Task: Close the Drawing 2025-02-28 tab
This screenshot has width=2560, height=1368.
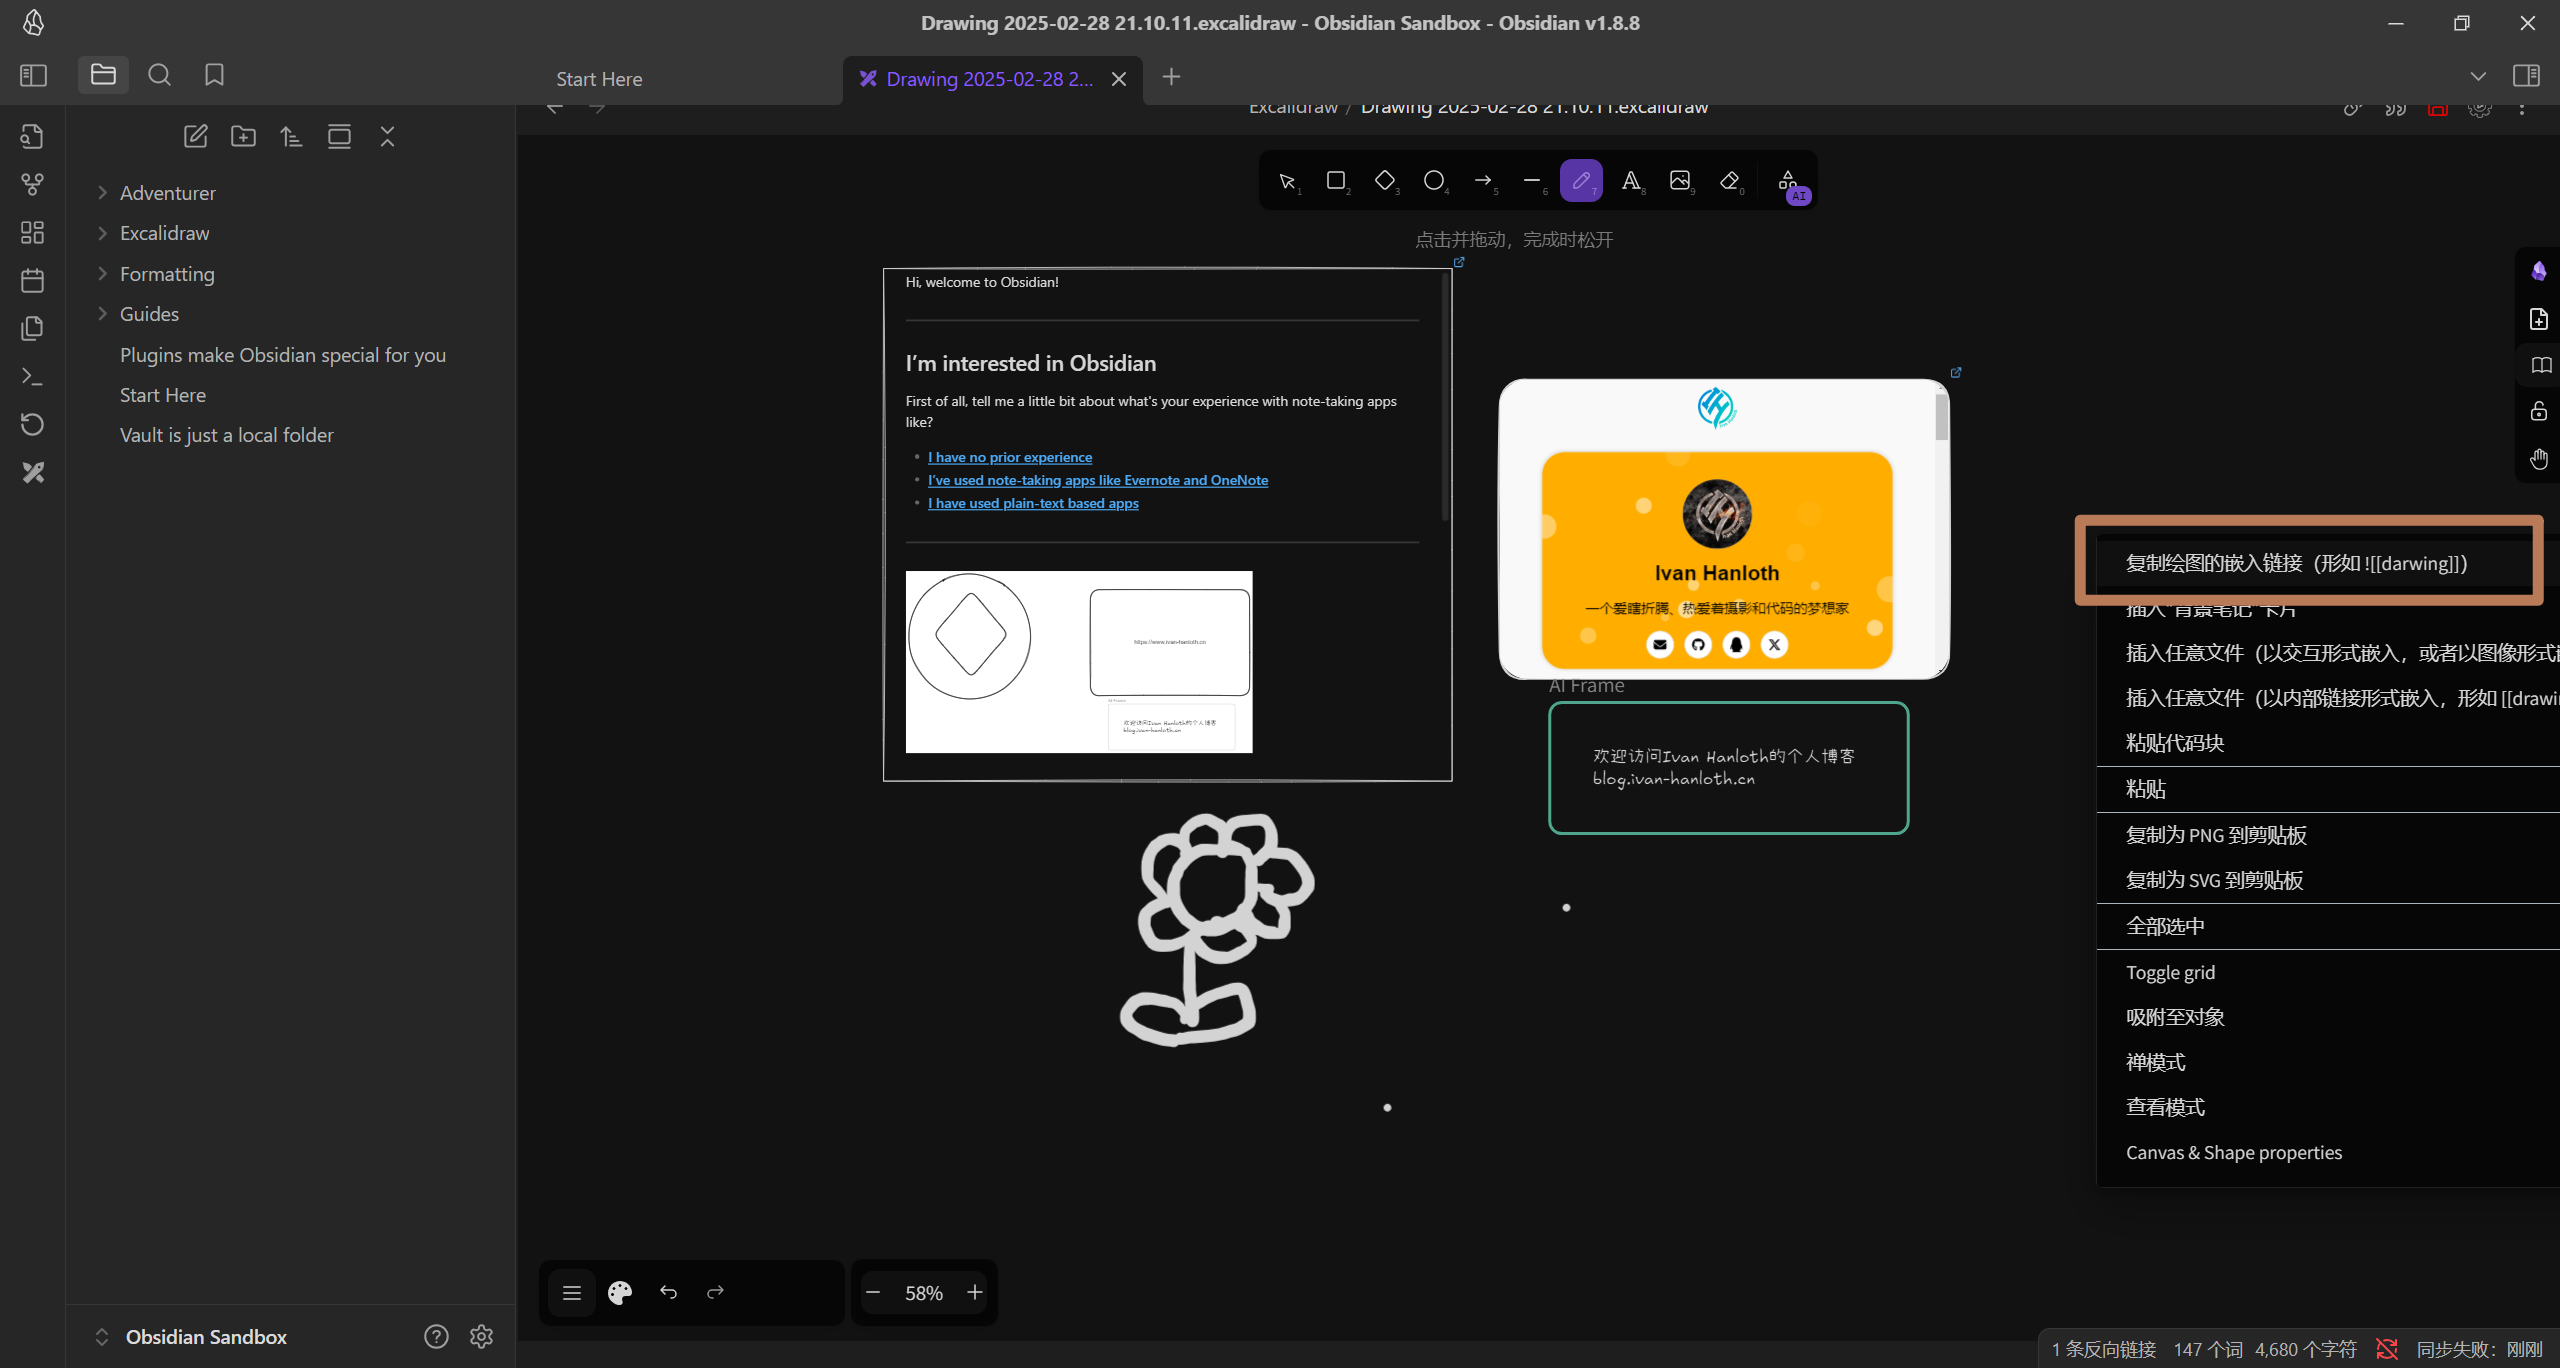Action: (1119, 79)
